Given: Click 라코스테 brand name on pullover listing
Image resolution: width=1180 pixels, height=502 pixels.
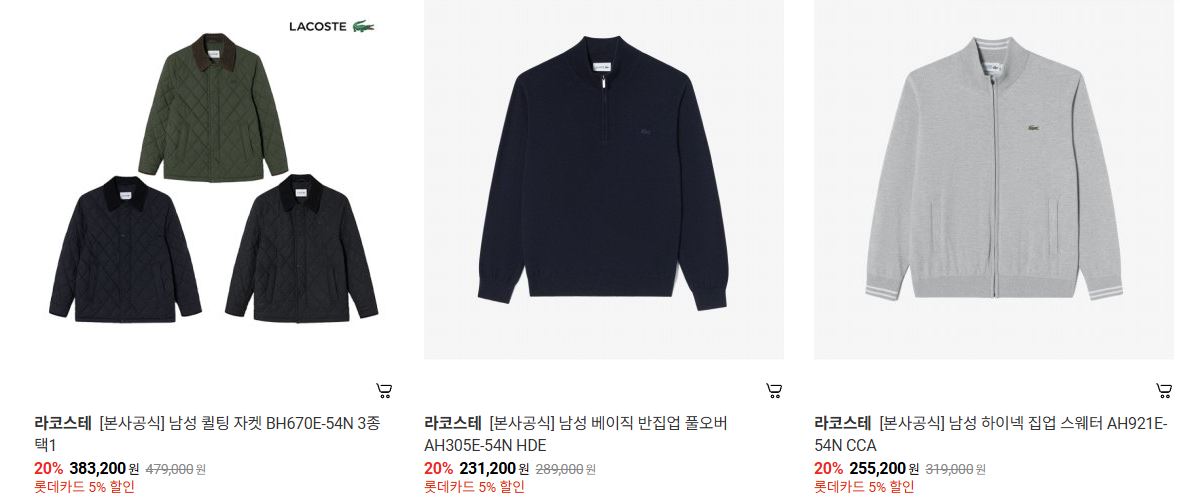Looking at the screenshot, I should click(453, 423).
